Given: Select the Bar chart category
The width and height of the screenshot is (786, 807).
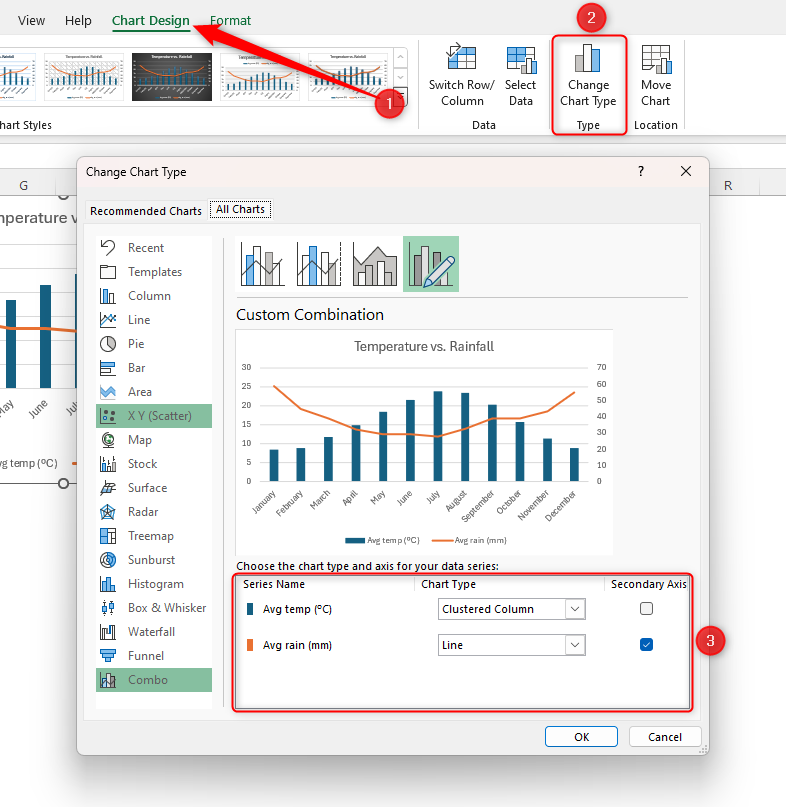Looking at the screenshot, I should [x=154, y=368].
